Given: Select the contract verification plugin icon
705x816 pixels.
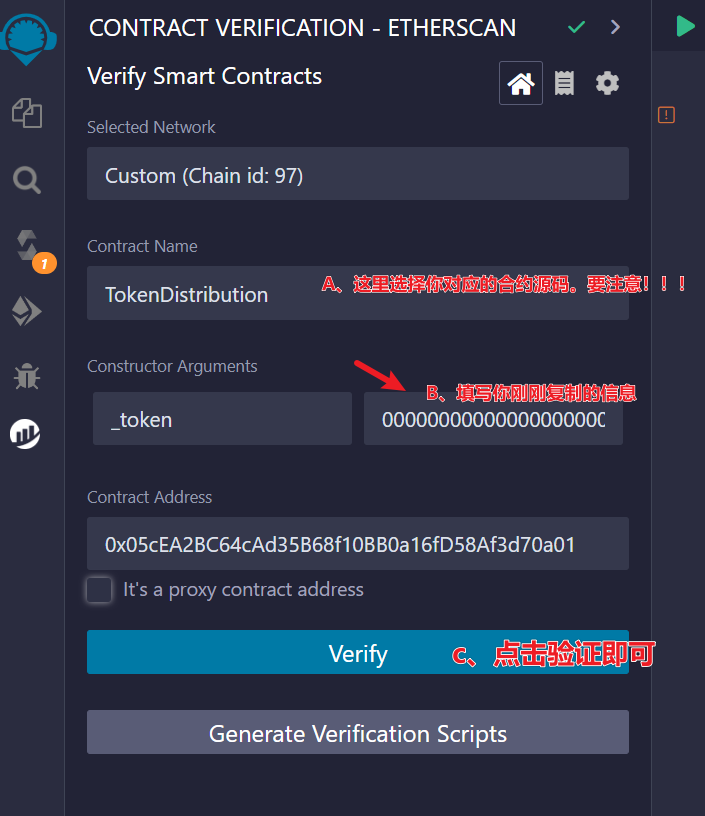Looking at the screenshot, I should (26, 433).
